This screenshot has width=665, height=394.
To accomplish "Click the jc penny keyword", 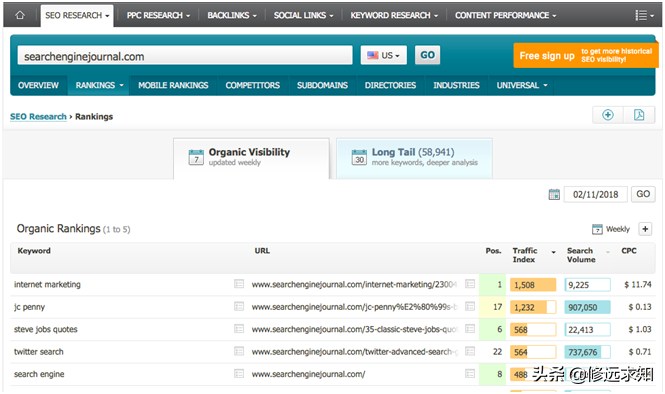I will [x=29, y=307].
